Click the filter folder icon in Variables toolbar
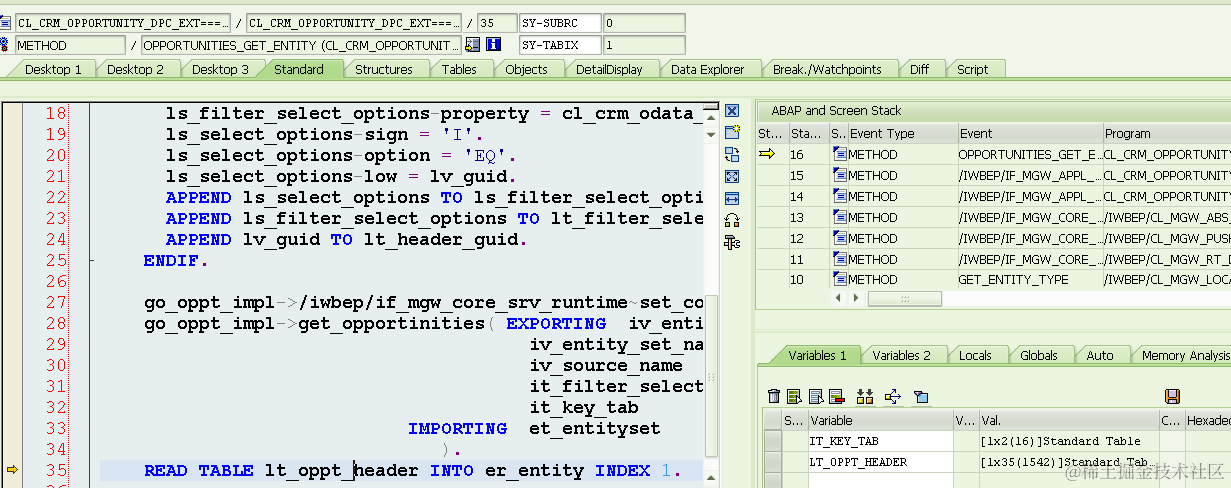1231x488 pixels. pyautogui.click(x=921, y=397)
